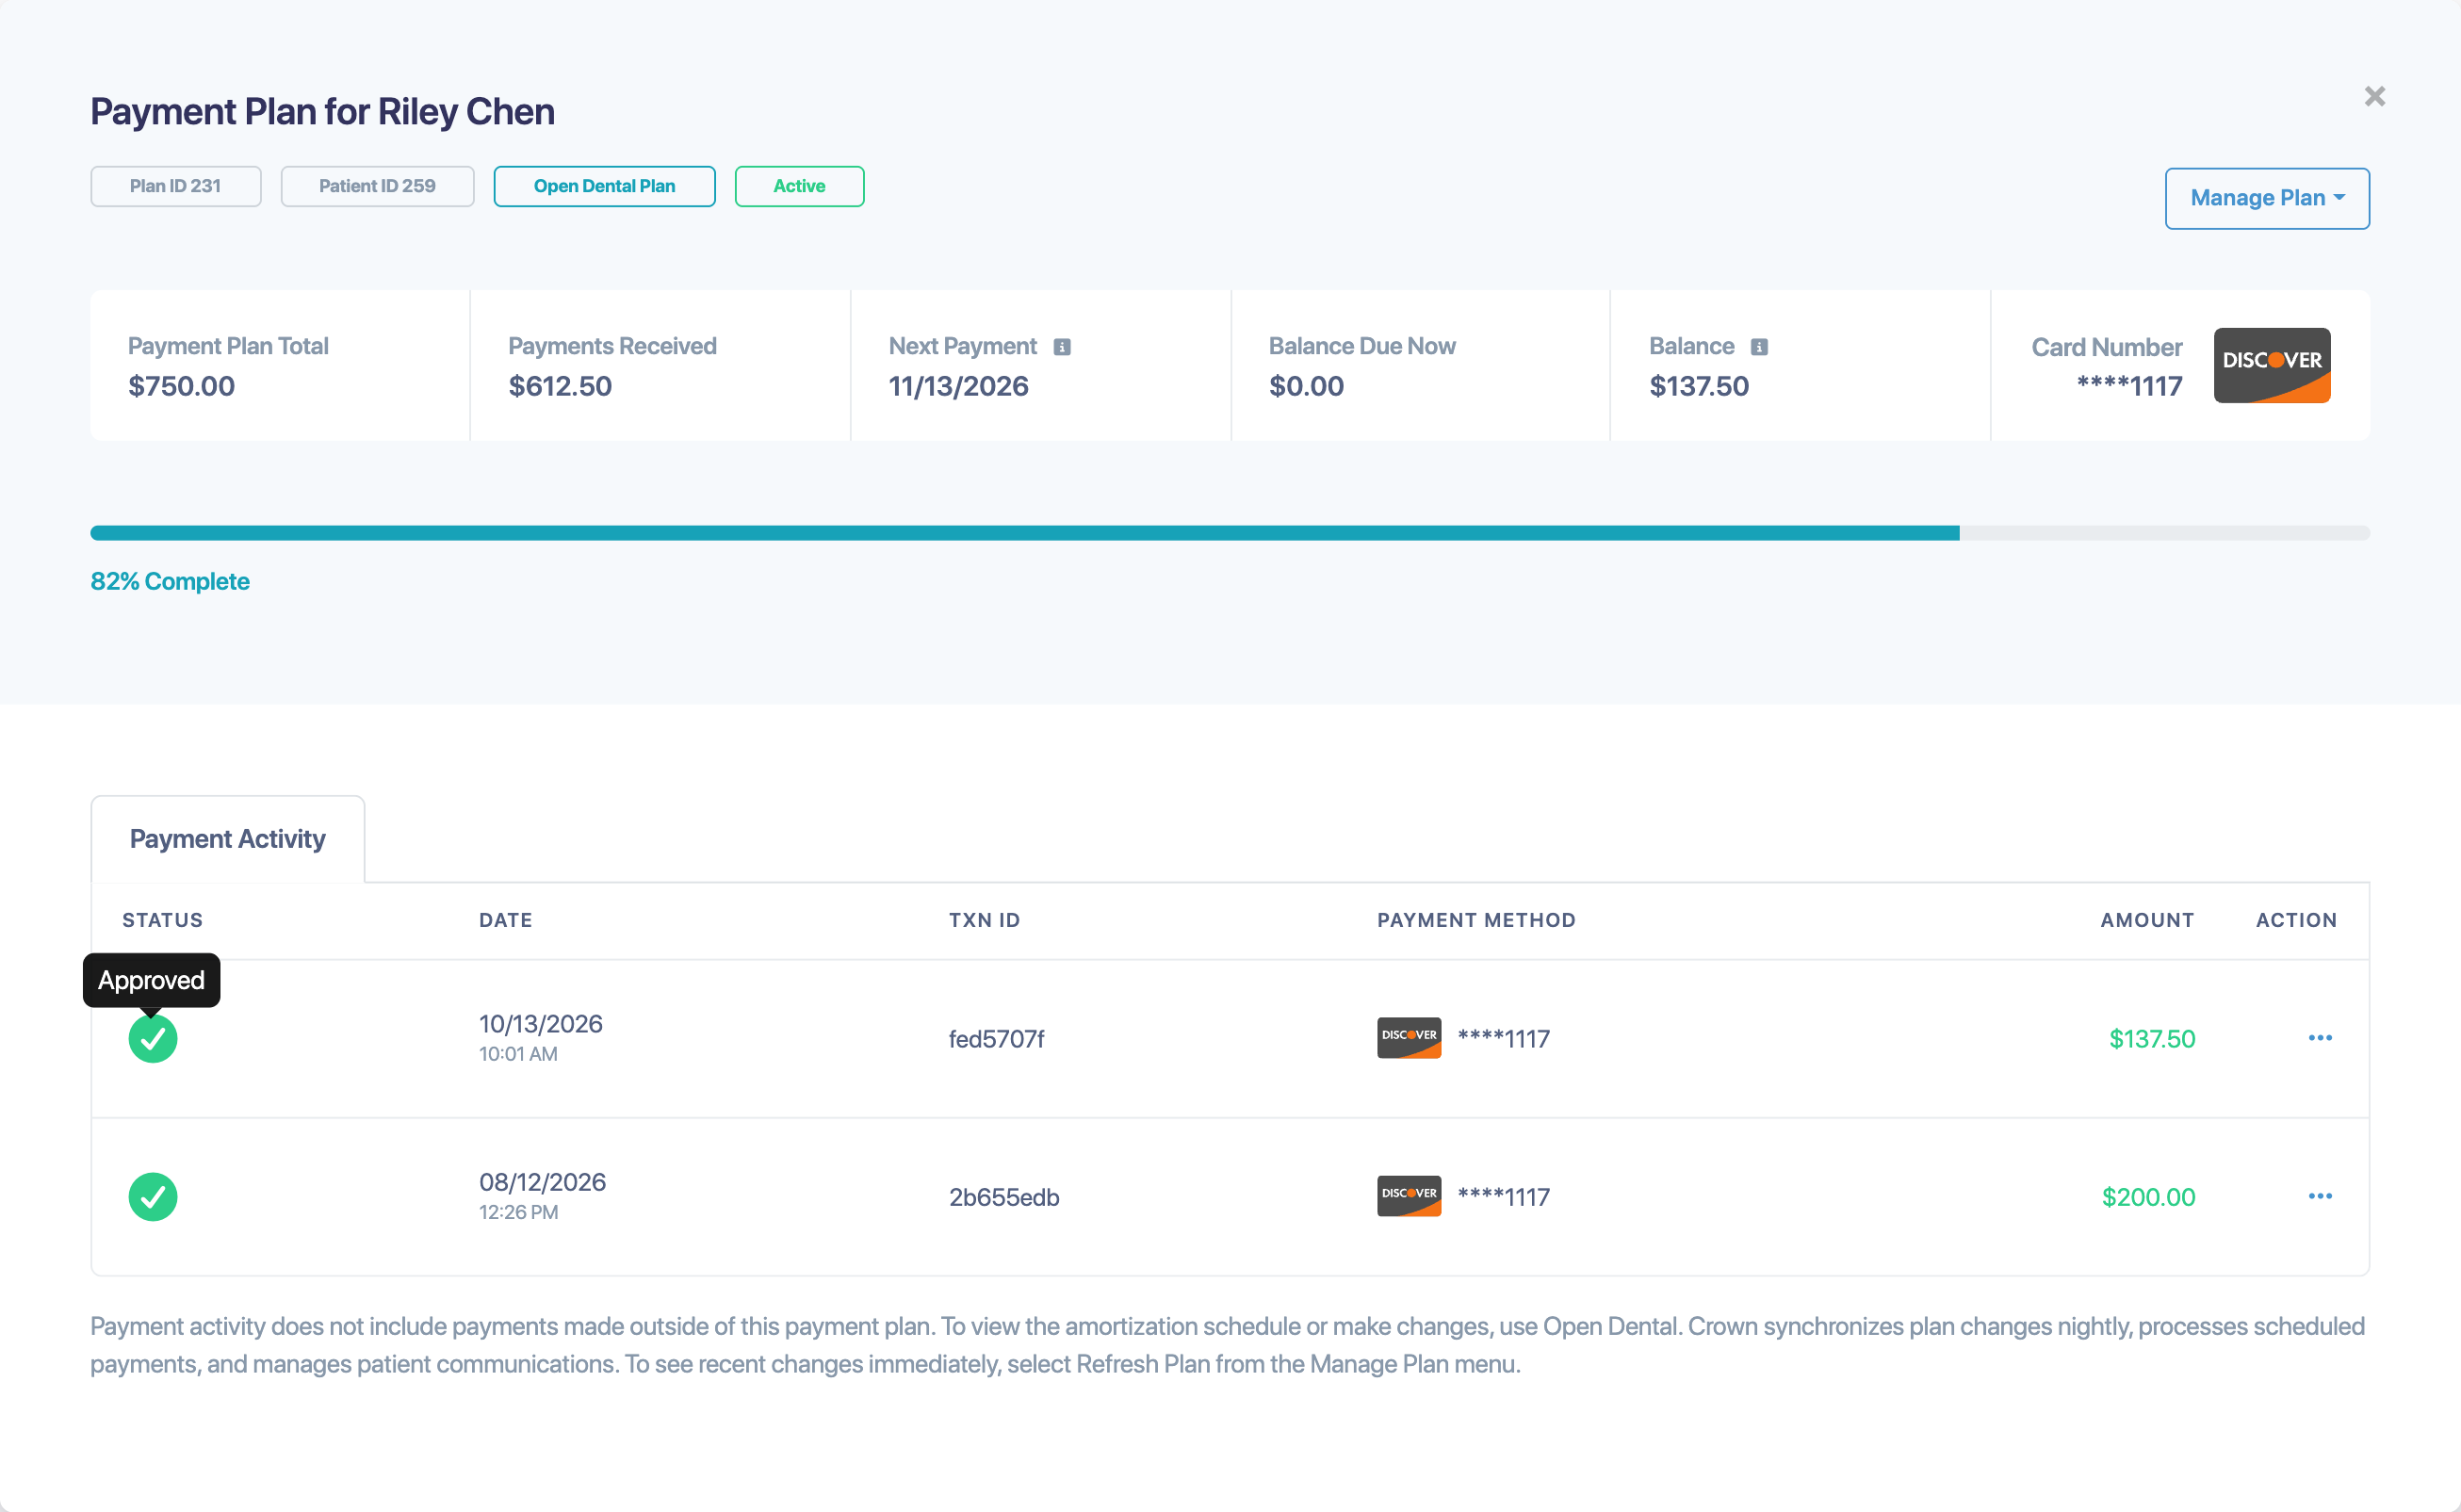The width and height of the screenshot is (2461, 1512).
Task: Click the Active status badge
Action: [x=799, y=186]
